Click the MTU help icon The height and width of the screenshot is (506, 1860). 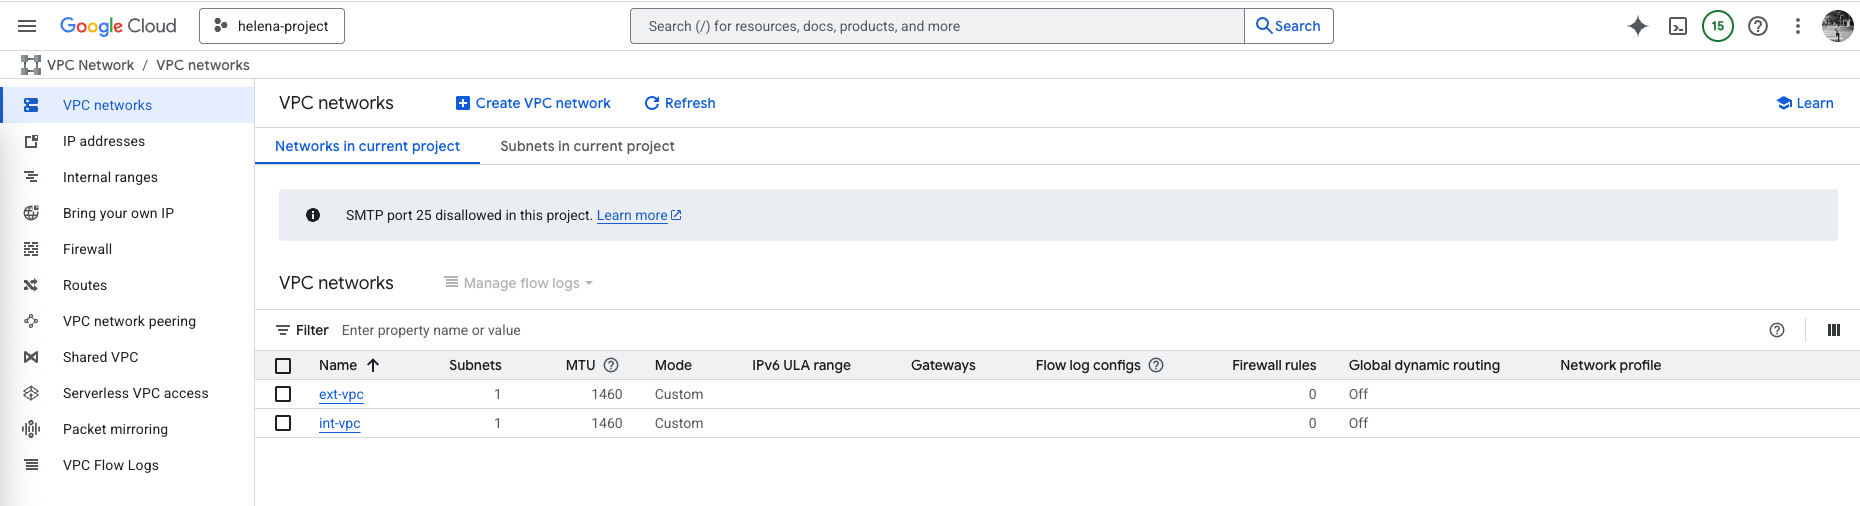pos(611,365)
